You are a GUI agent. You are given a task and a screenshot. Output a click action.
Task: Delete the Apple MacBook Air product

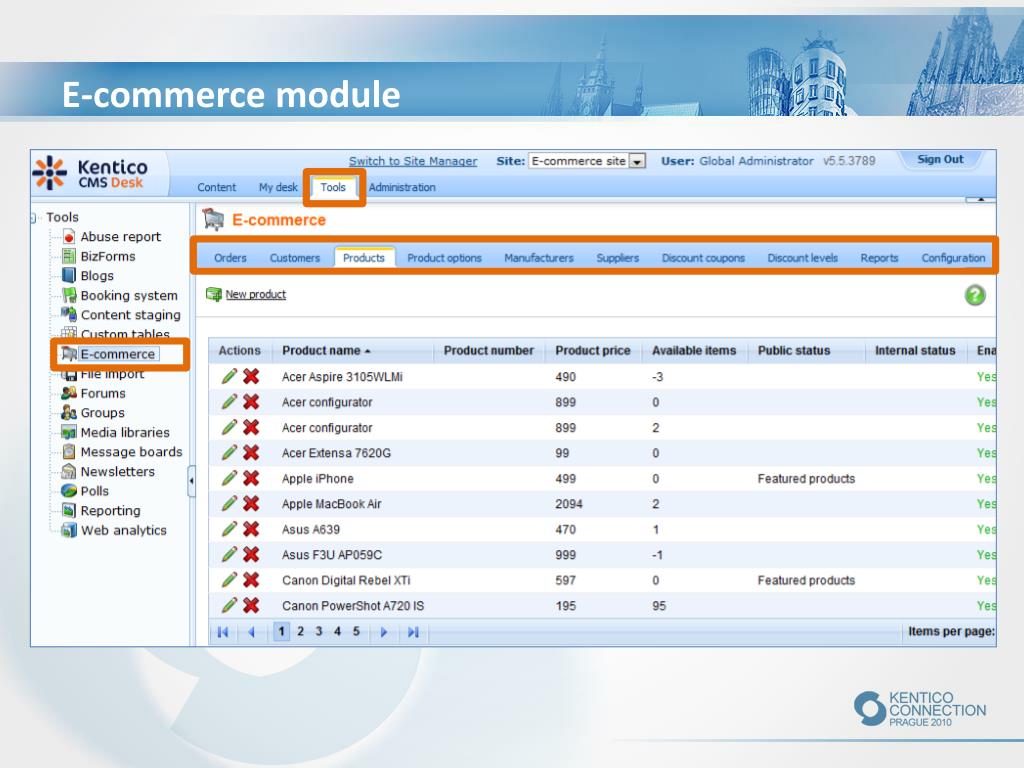251,504
